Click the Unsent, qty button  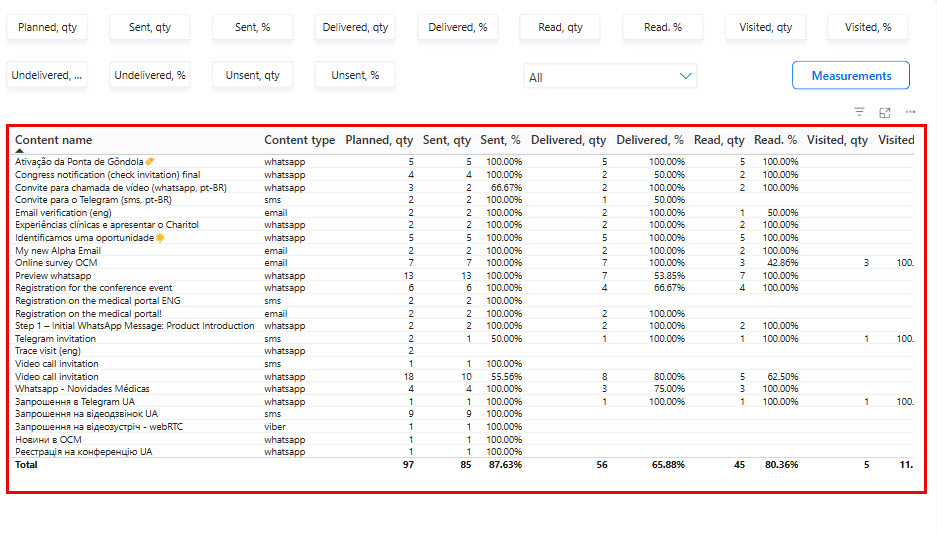point(252,75)
